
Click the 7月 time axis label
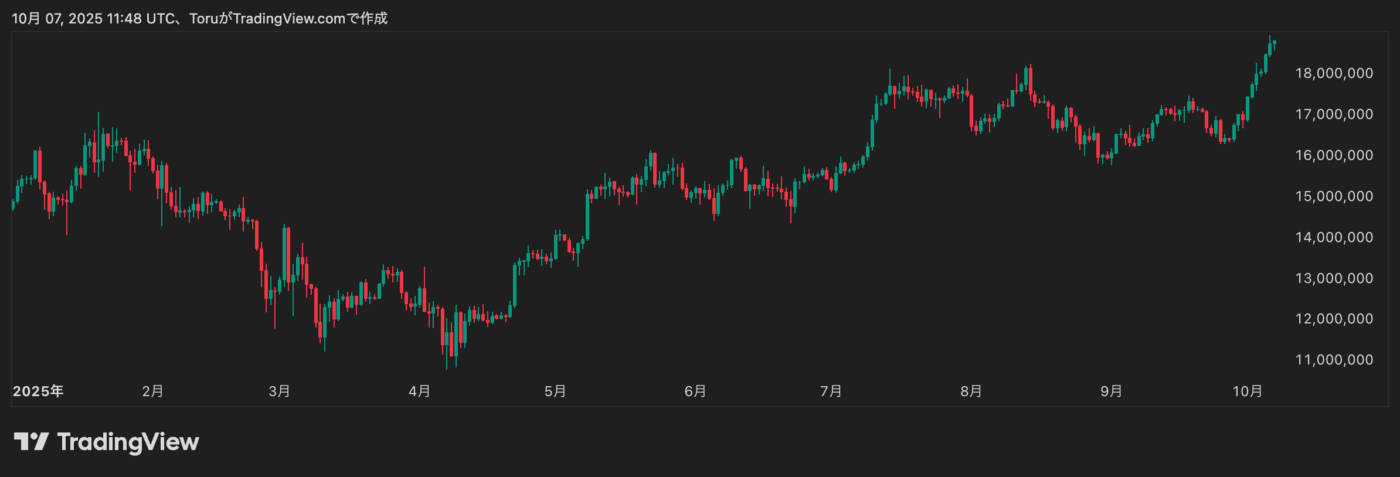[x=829, y=391]
